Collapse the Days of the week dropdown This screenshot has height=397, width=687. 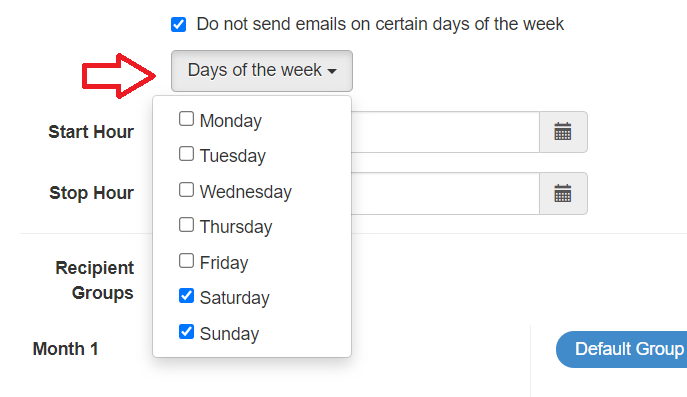pyautogui.click(x=262, y=71)
